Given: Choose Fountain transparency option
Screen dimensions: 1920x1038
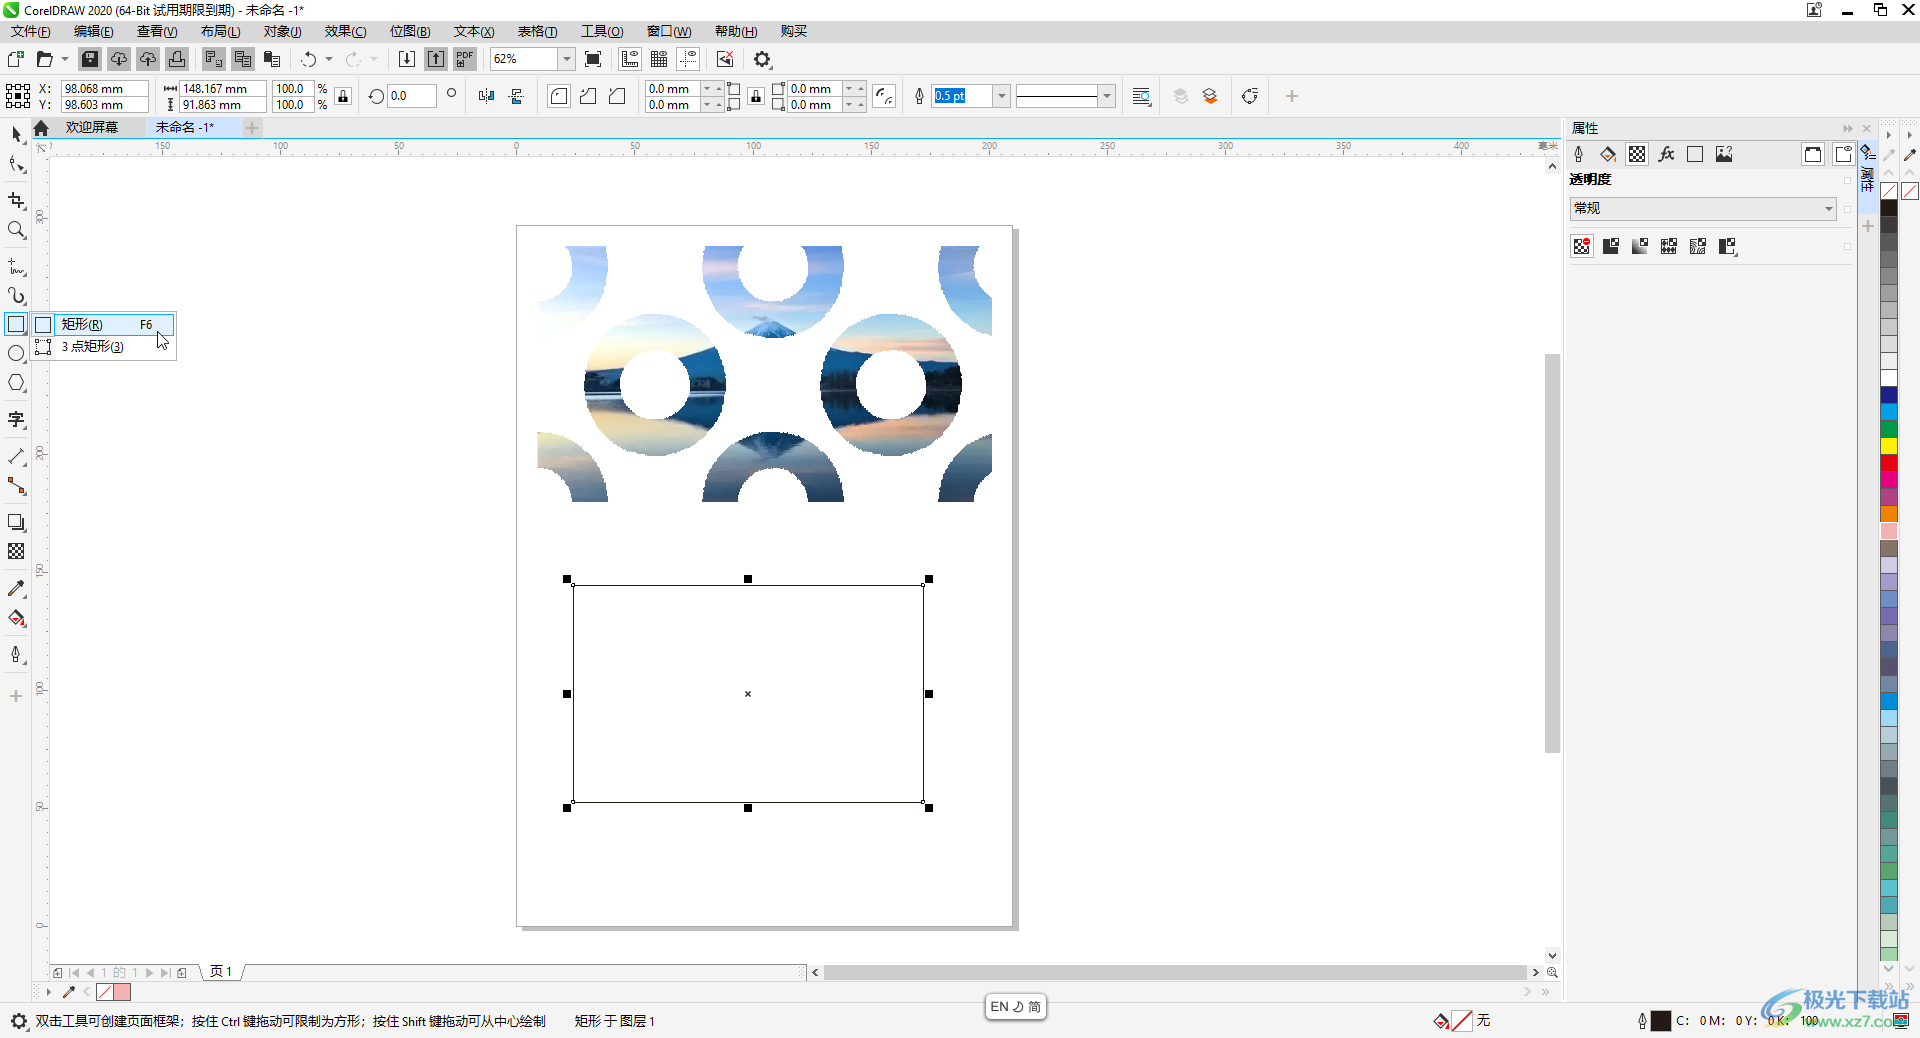Looking at the screenshot, I should pyautogui.click(x=1640, y=246).
